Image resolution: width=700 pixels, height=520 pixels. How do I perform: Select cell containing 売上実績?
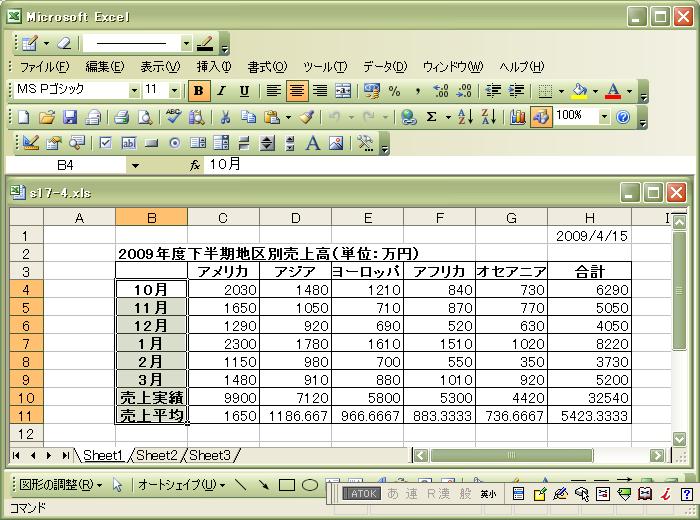pyautogui.click(x=151, y=397)
